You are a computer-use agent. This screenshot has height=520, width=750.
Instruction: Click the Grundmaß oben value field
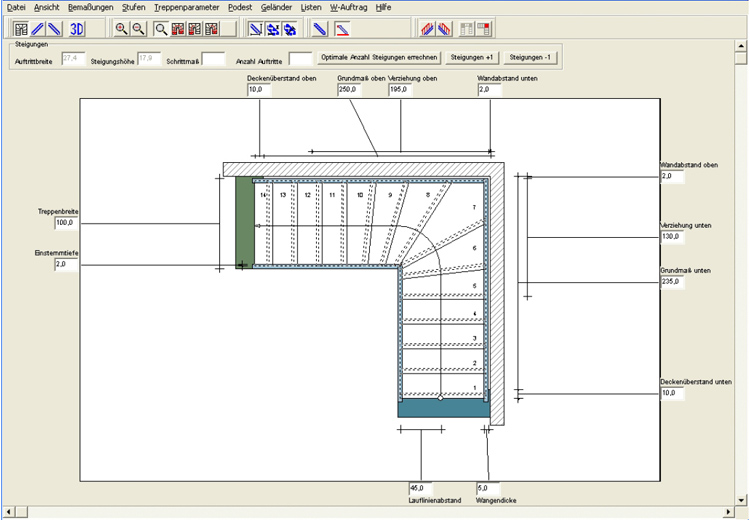point(349,90)
